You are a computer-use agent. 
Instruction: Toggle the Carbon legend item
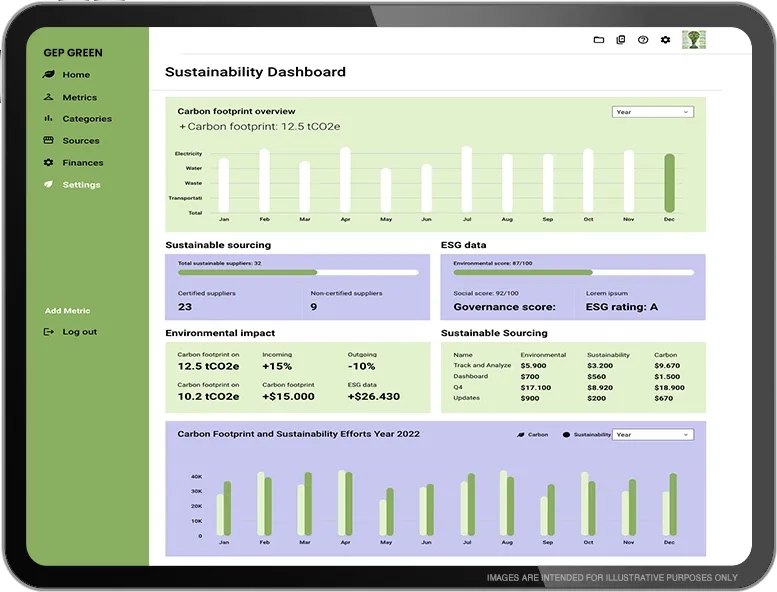tap(532, 435)
